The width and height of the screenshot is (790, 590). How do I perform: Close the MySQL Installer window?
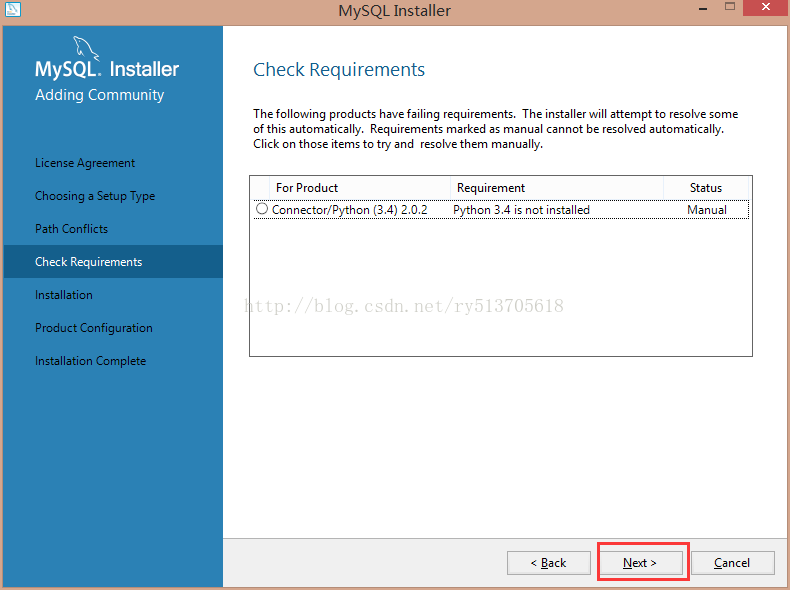pos(766,8)
